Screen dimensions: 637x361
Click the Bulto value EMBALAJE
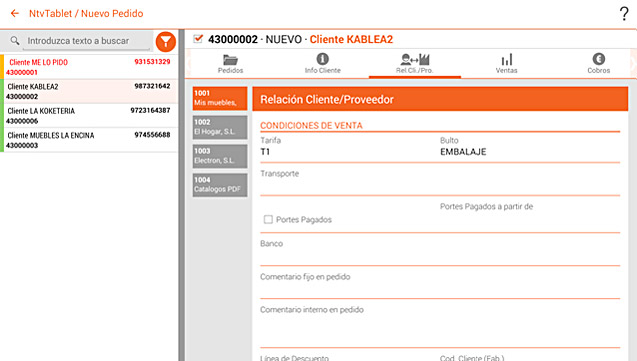(463, 152)
